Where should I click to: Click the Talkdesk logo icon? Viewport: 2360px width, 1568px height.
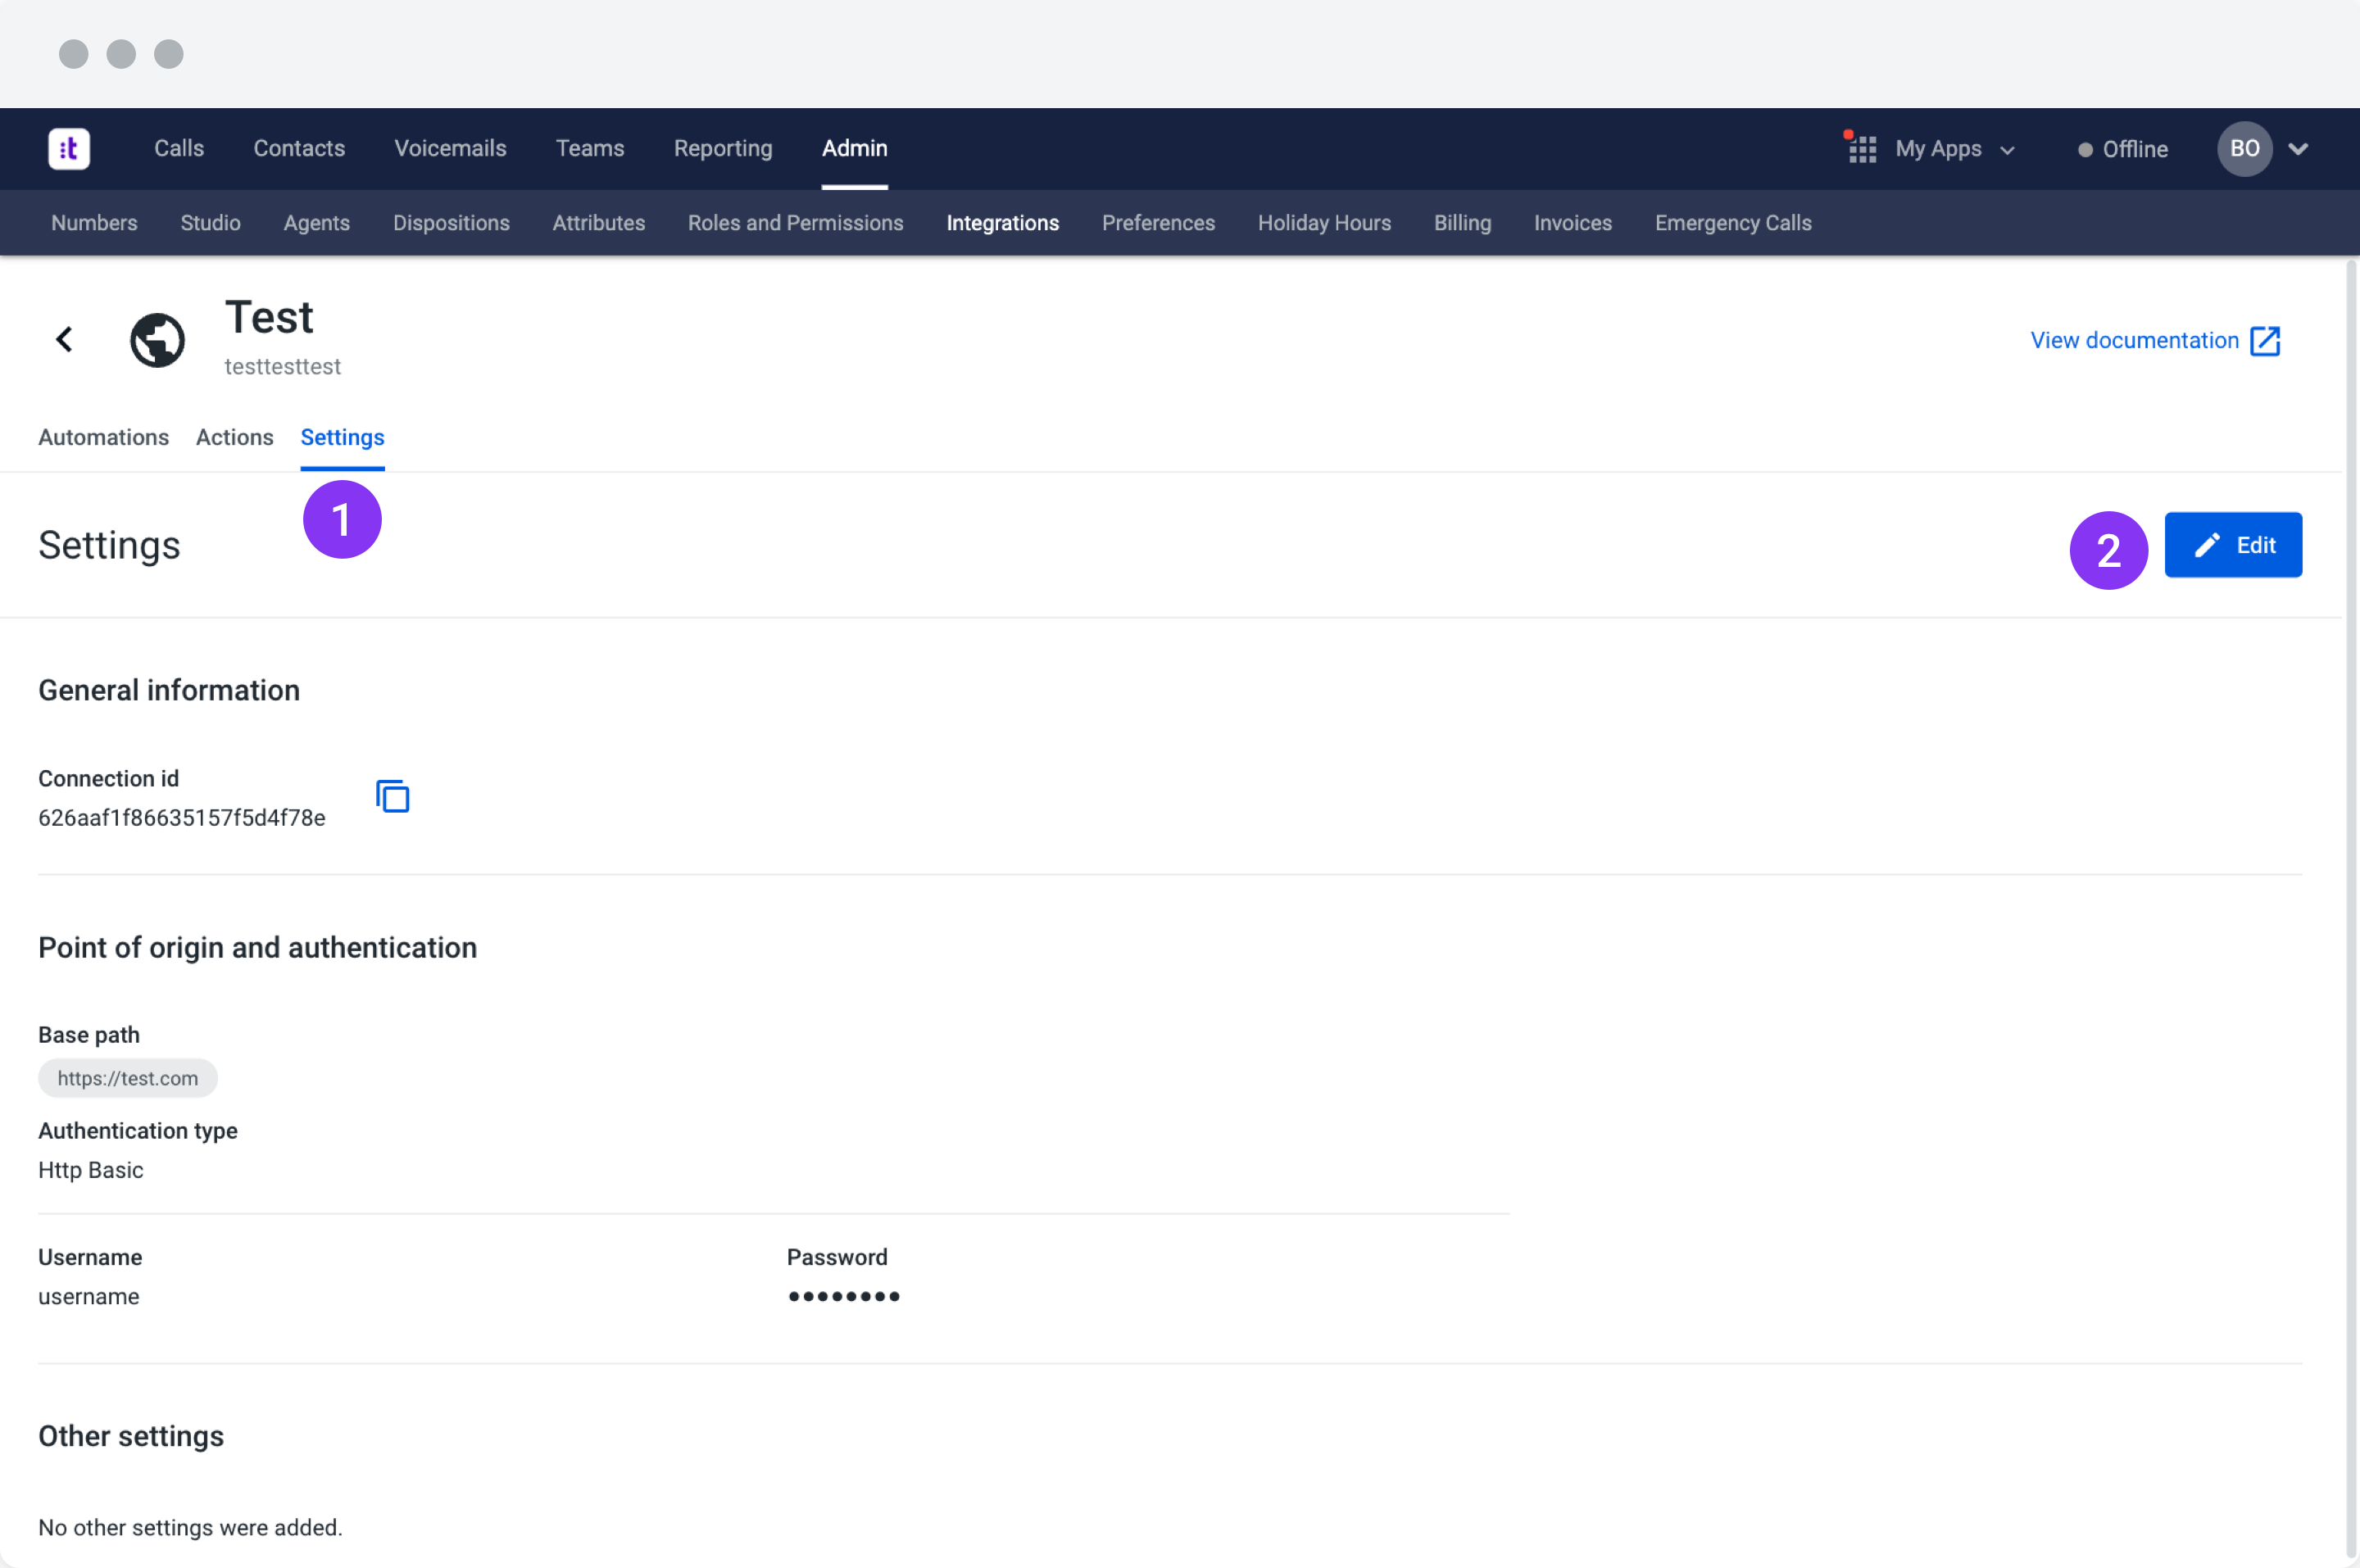pos(69,149)
